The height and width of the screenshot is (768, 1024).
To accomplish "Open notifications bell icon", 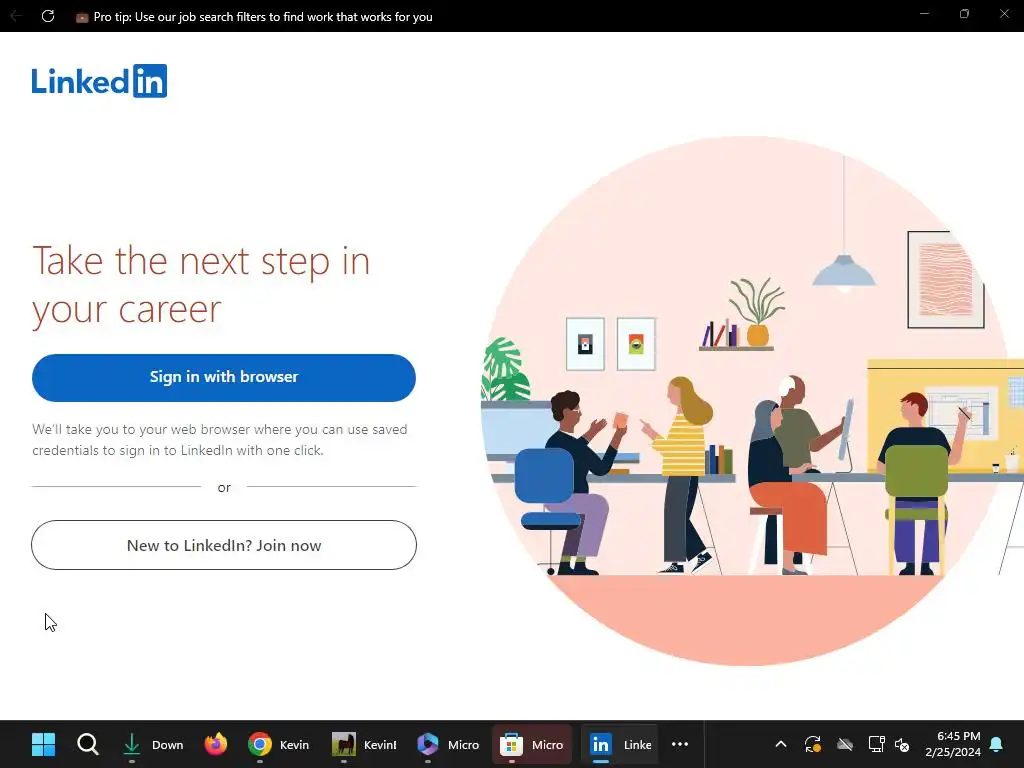I will (997, 744).
